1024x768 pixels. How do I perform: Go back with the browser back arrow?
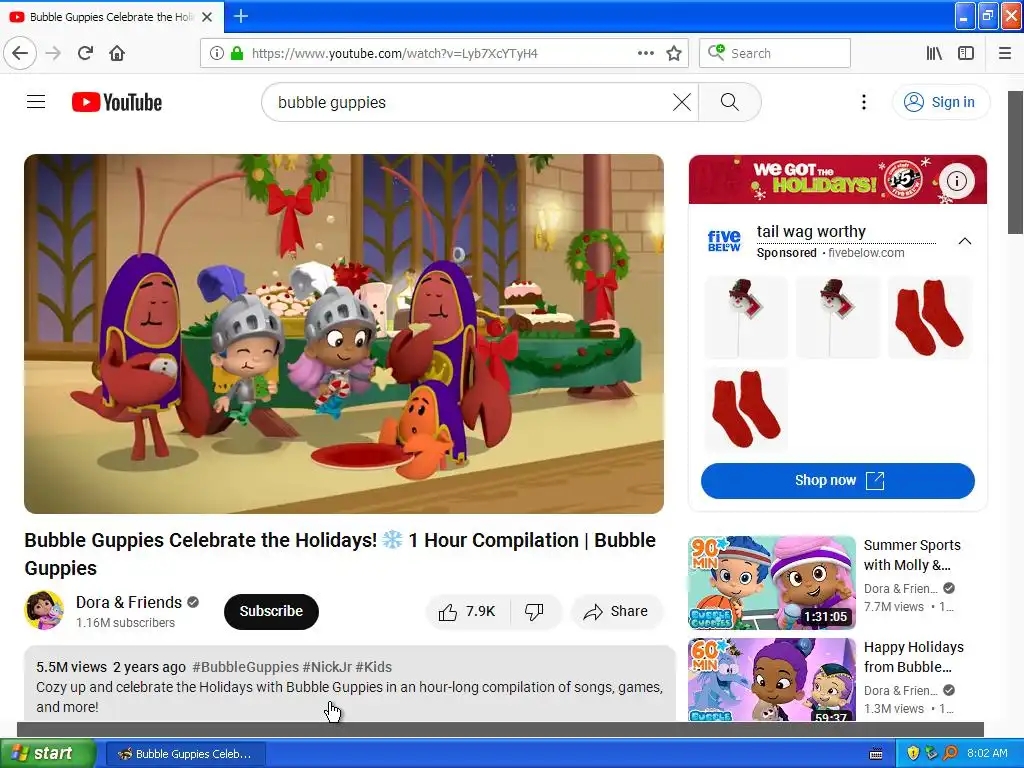pyautogui.click(x=20, y=53)
